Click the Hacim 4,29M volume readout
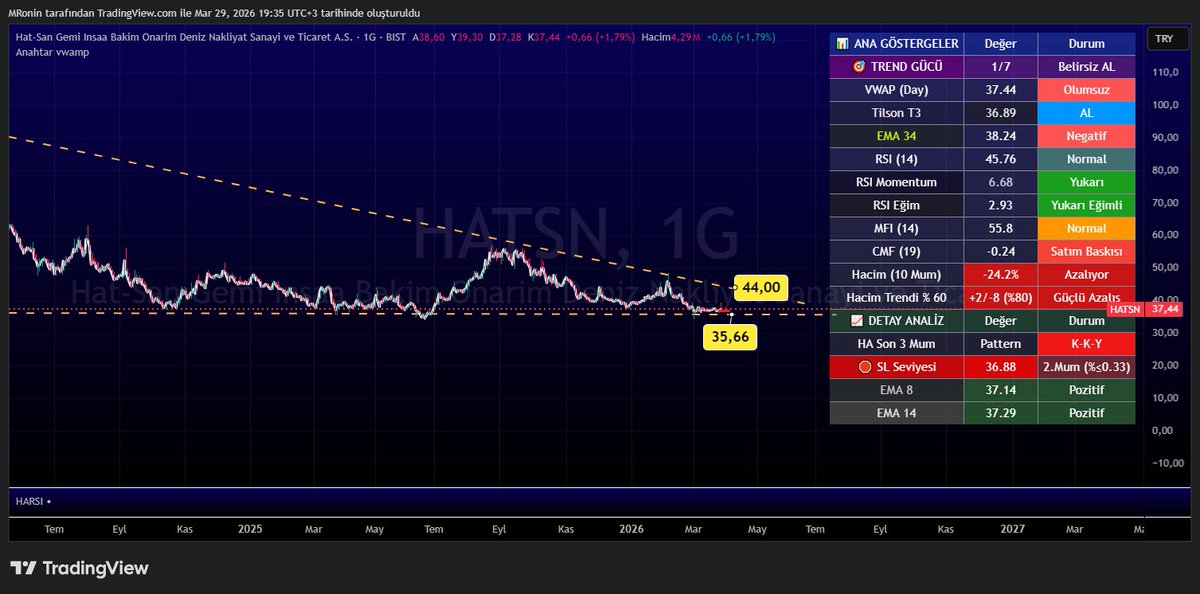The height and width of the screenshot is (594, 1200). pos(671,37)
